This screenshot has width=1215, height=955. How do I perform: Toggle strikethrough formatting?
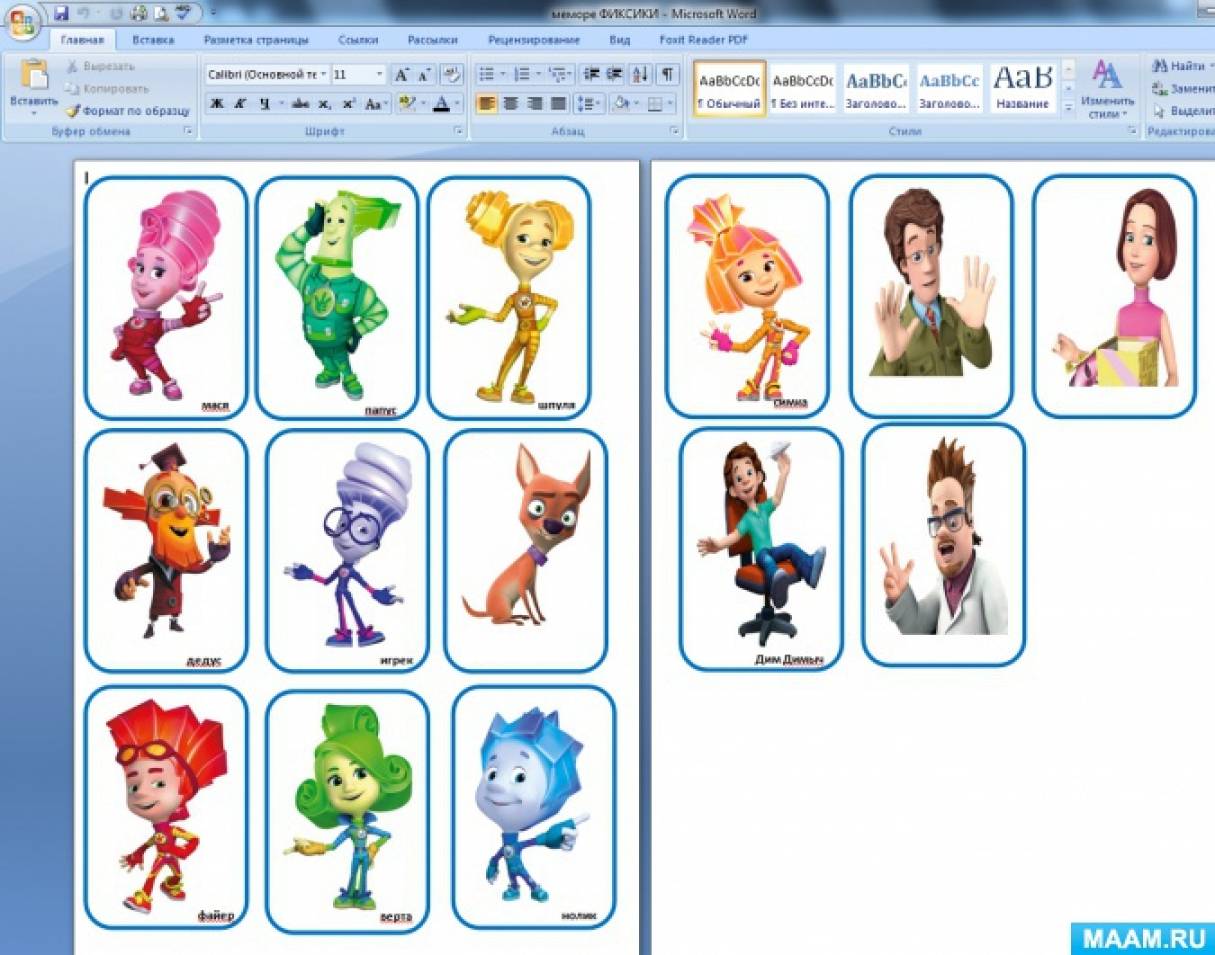point(301,103)
